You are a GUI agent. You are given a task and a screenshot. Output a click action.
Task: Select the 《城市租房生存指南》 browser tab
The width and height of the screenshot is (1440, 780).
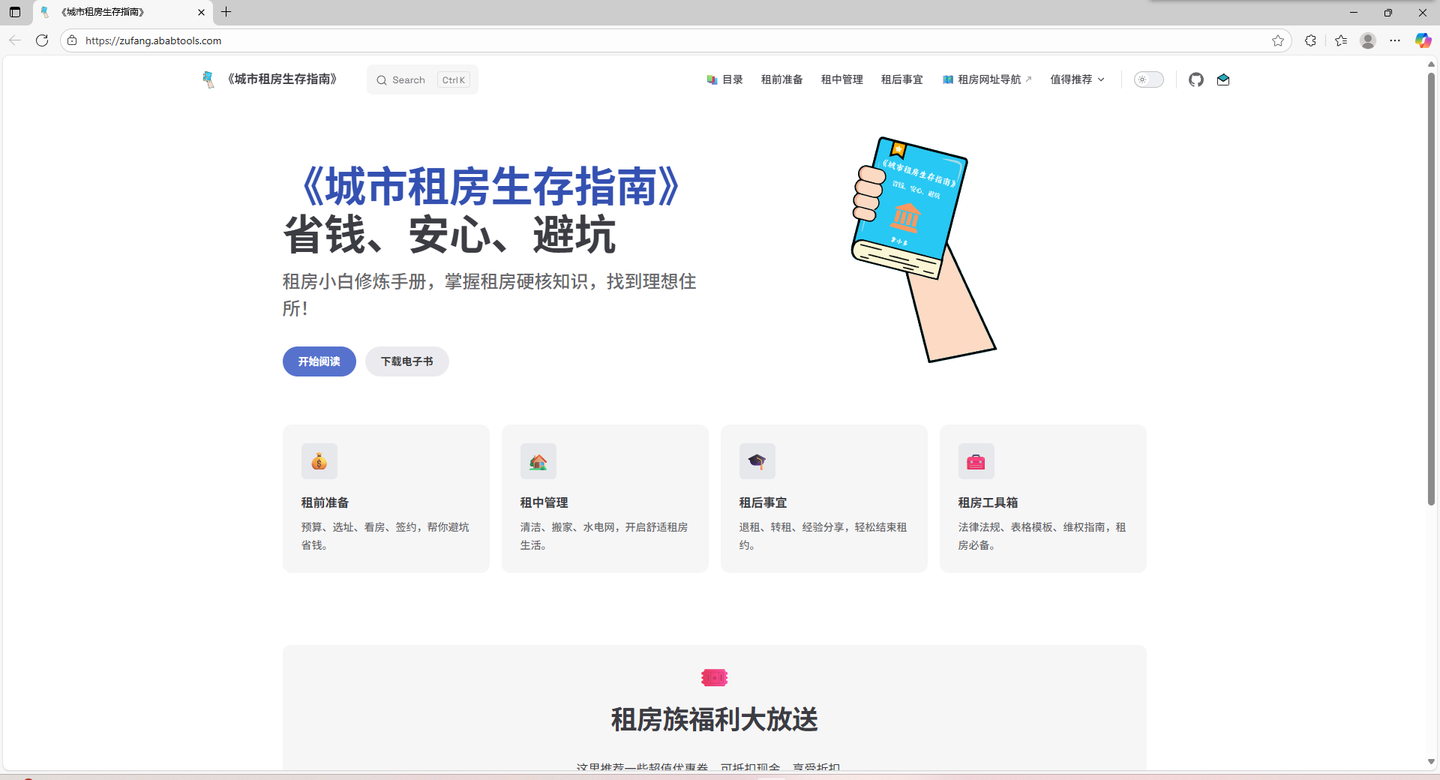click(122, 12)
